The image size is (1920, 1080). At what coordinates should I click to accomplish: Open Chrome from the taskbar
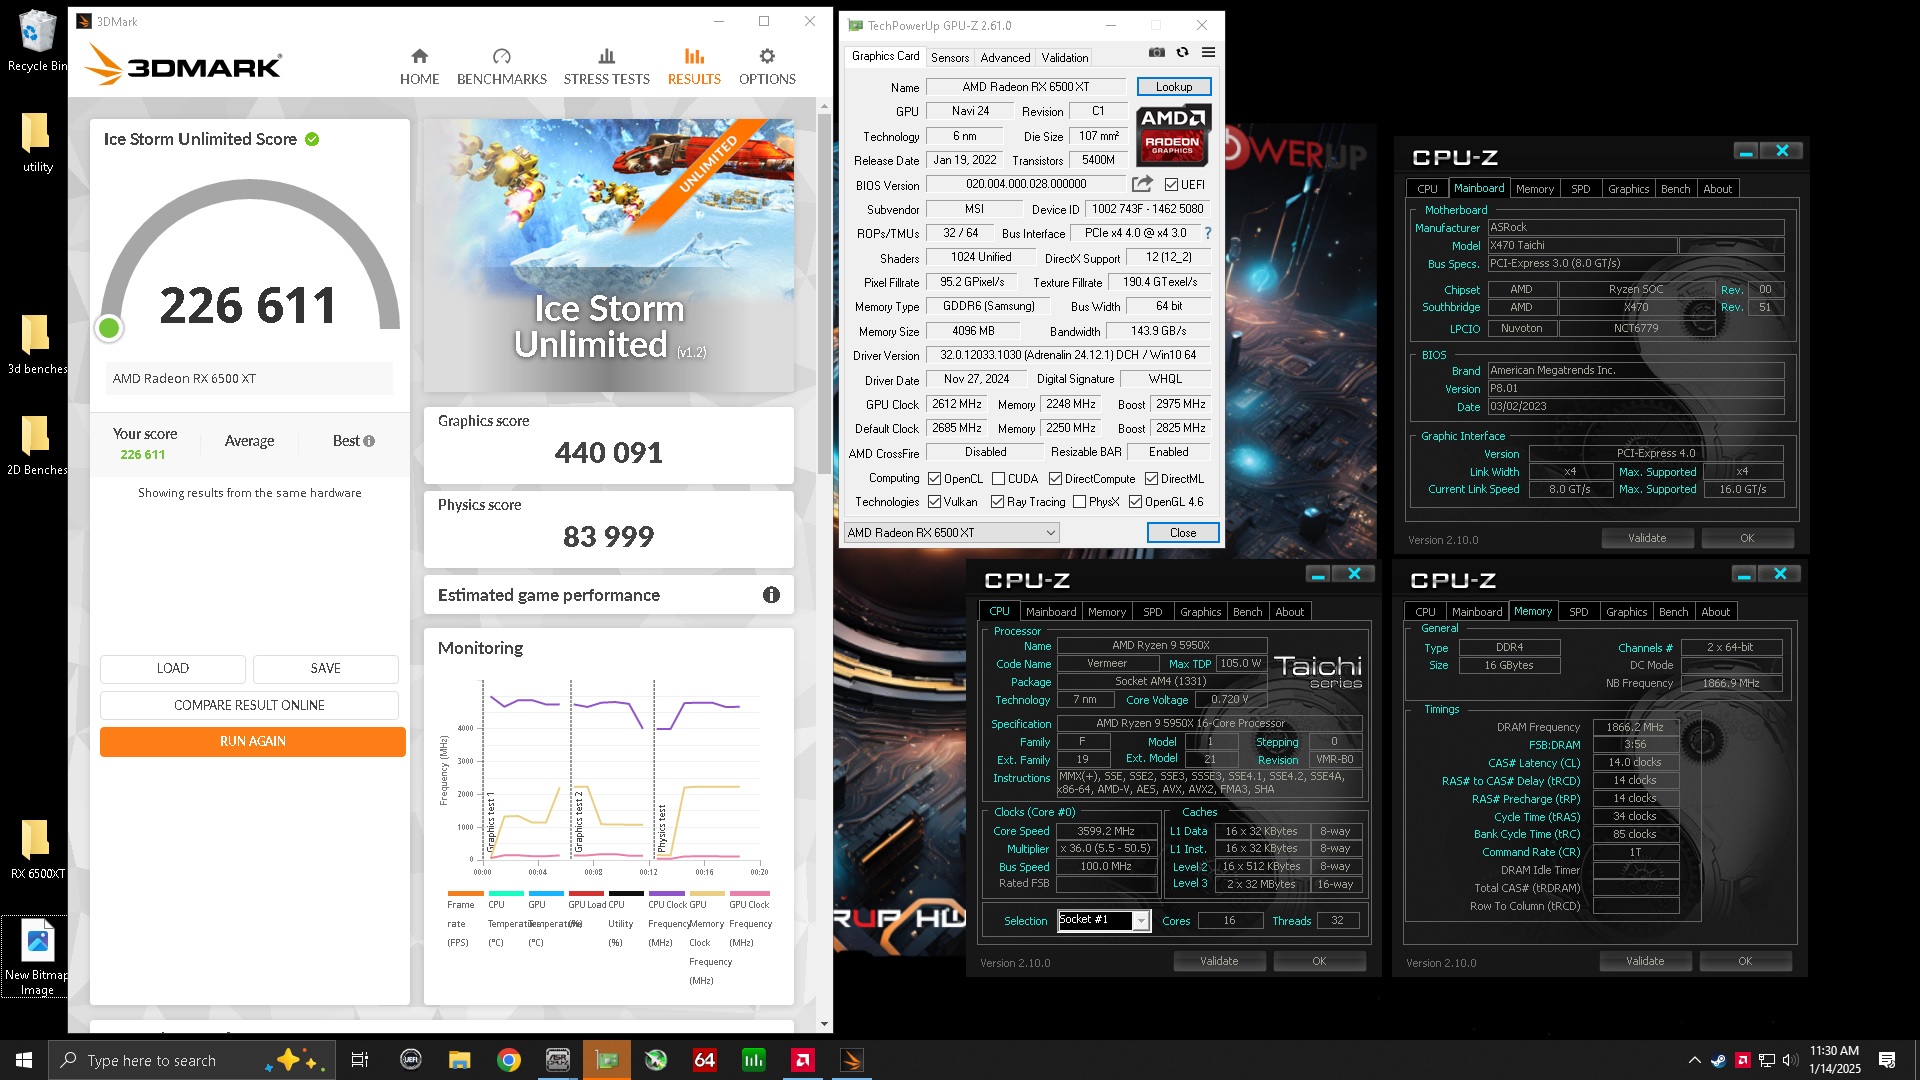coord(509,1060)
